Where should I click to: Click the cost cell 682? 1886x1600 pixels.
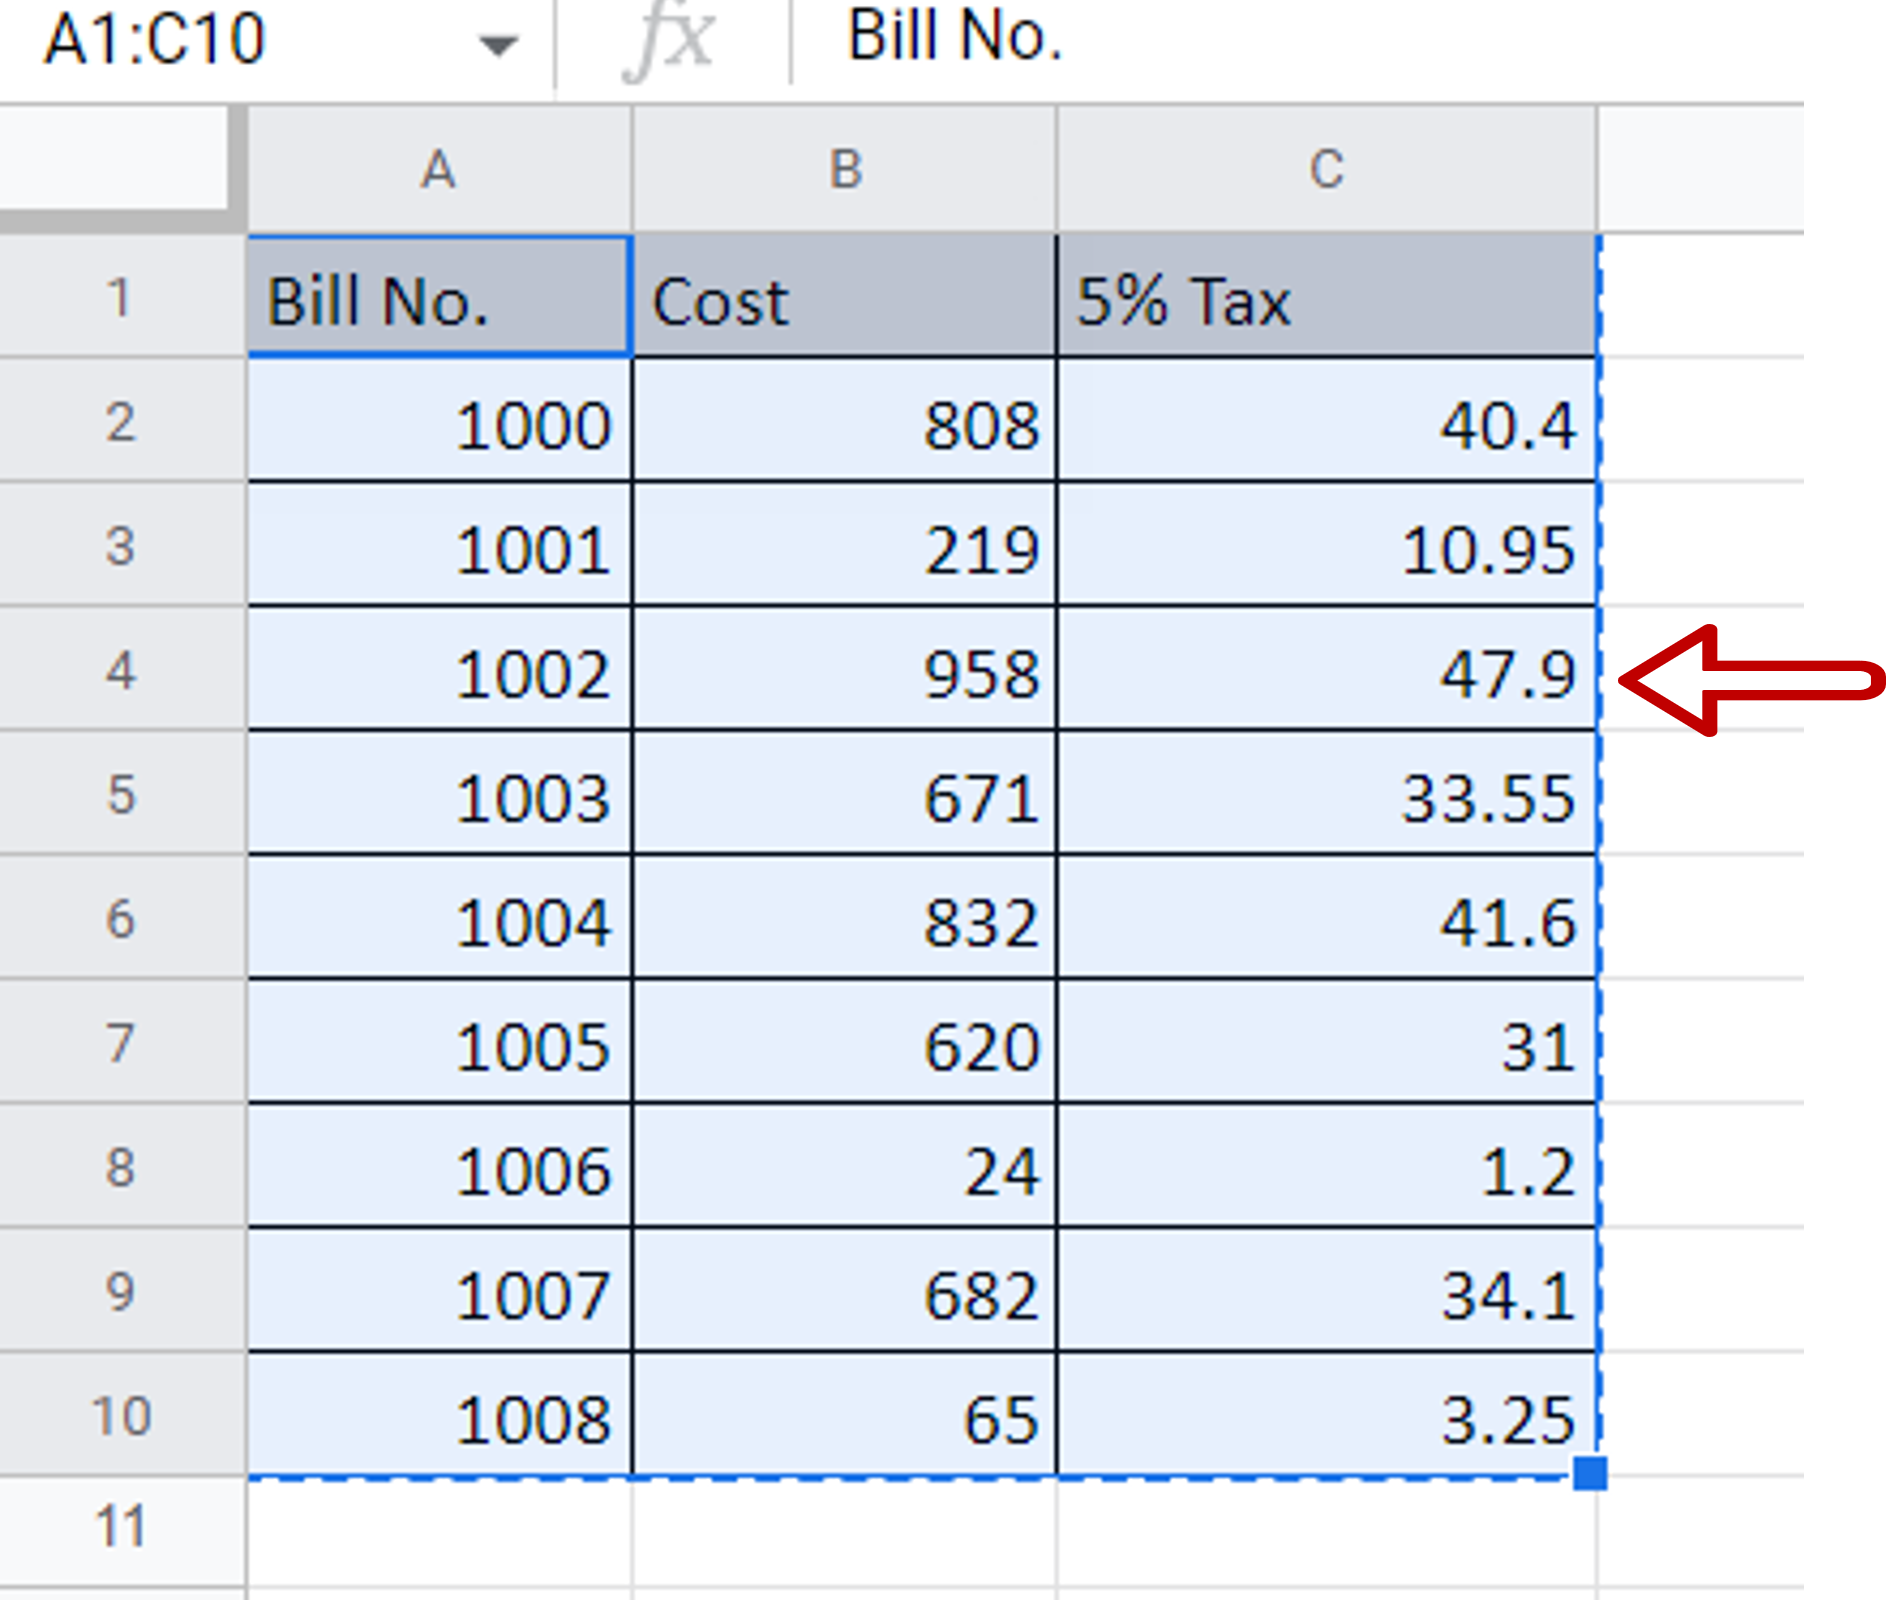(845, 1290)
